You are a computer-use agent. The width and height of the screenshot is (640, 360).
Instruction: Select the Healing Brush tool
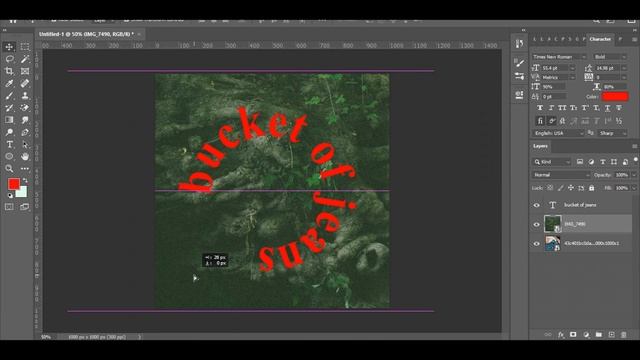(x=25, y=84)
